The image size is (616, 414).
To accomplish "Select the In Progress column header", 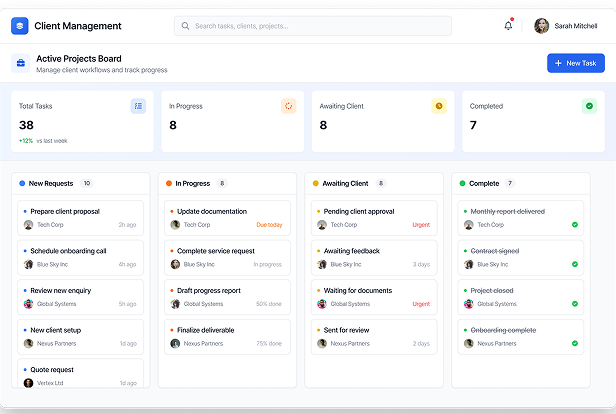I will [x=192, y=184].
